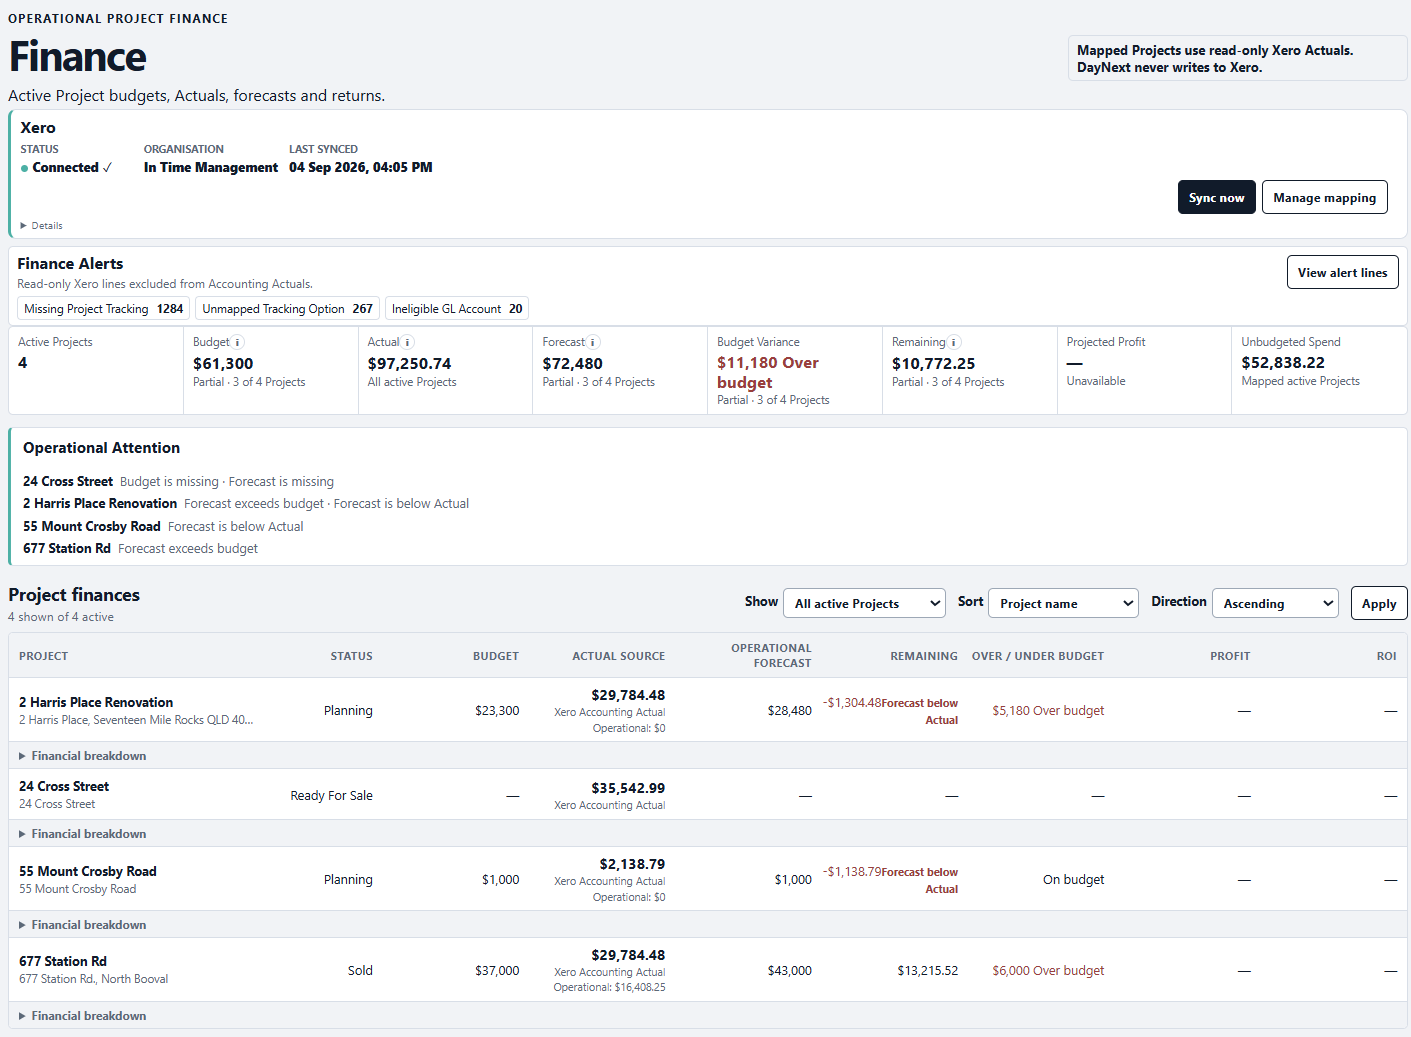Click the Sync now button

(1216, 197)
